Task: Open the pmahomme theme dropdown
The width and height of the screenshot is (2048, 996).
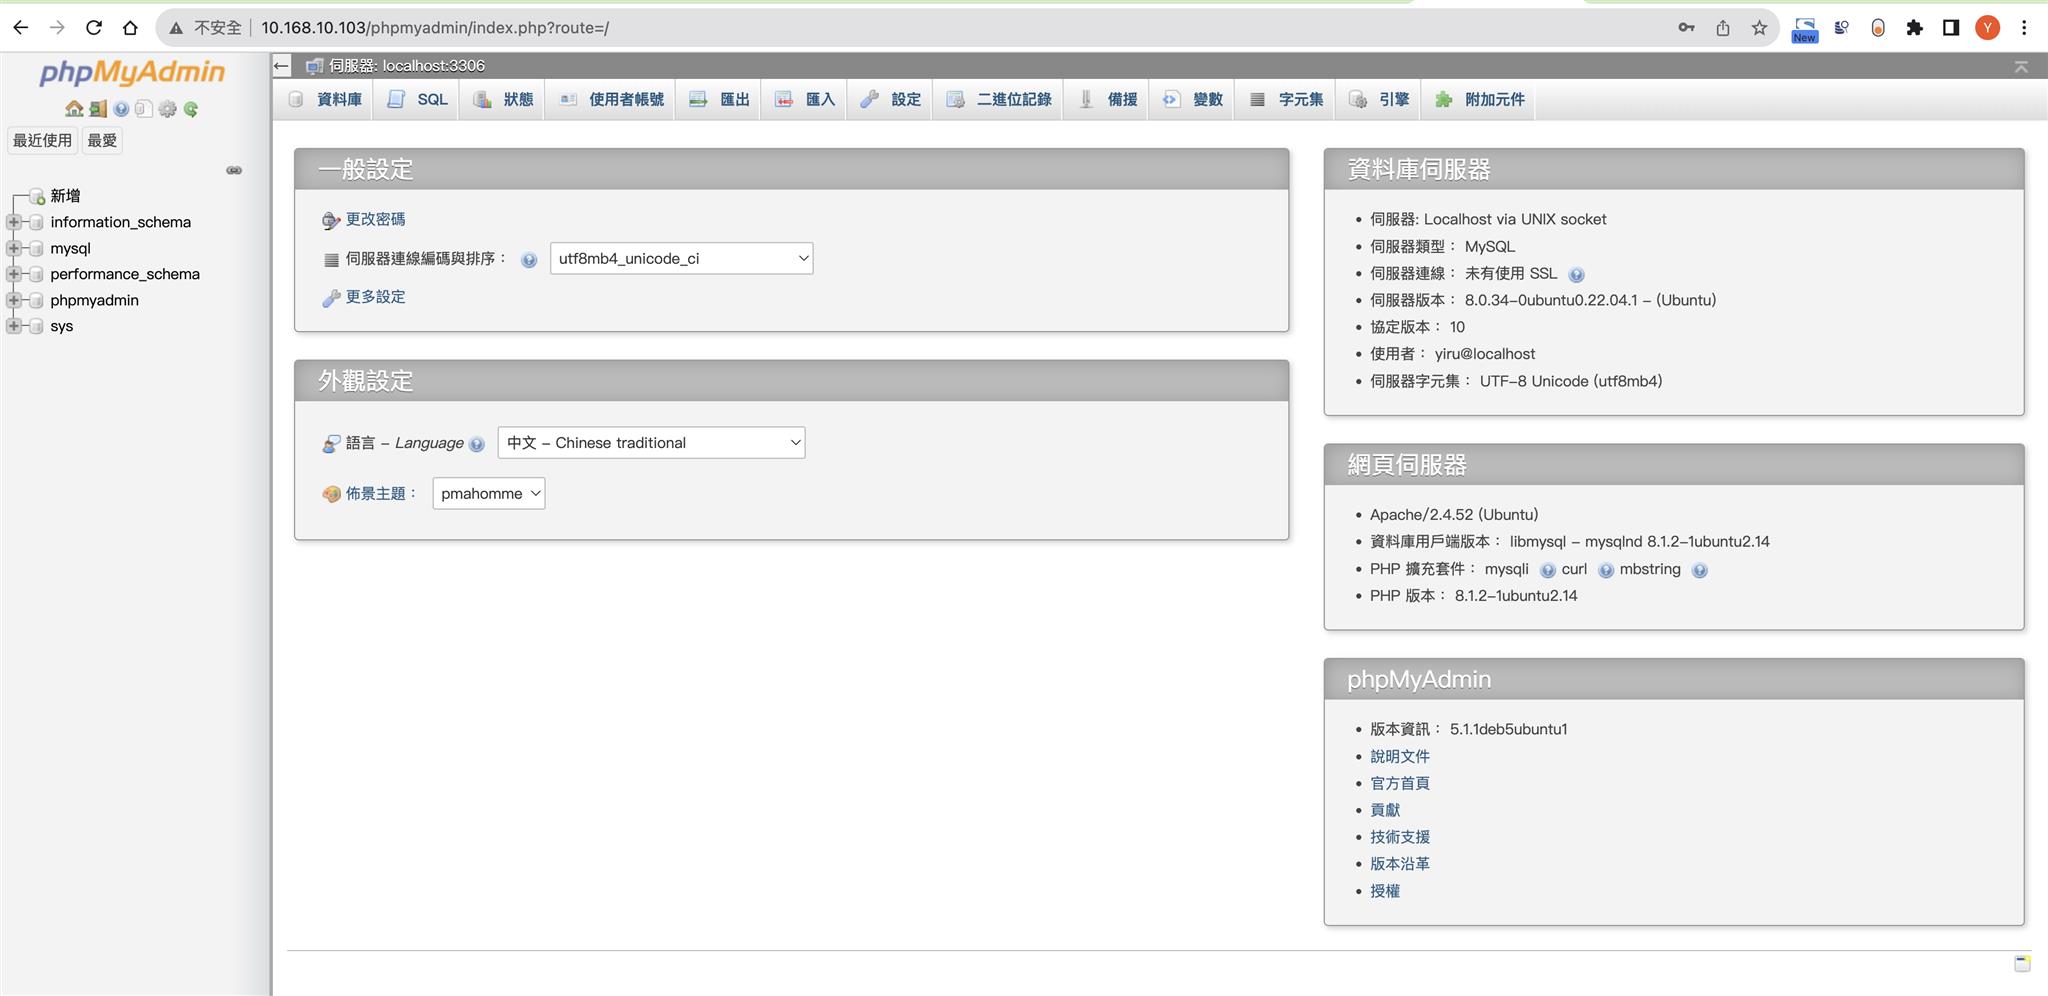Action: [488, 493]
